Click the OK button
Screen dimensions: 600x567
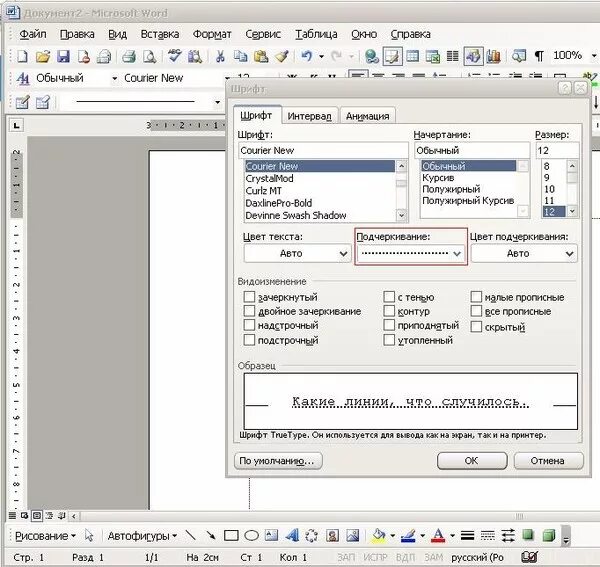tap(472, 461)
